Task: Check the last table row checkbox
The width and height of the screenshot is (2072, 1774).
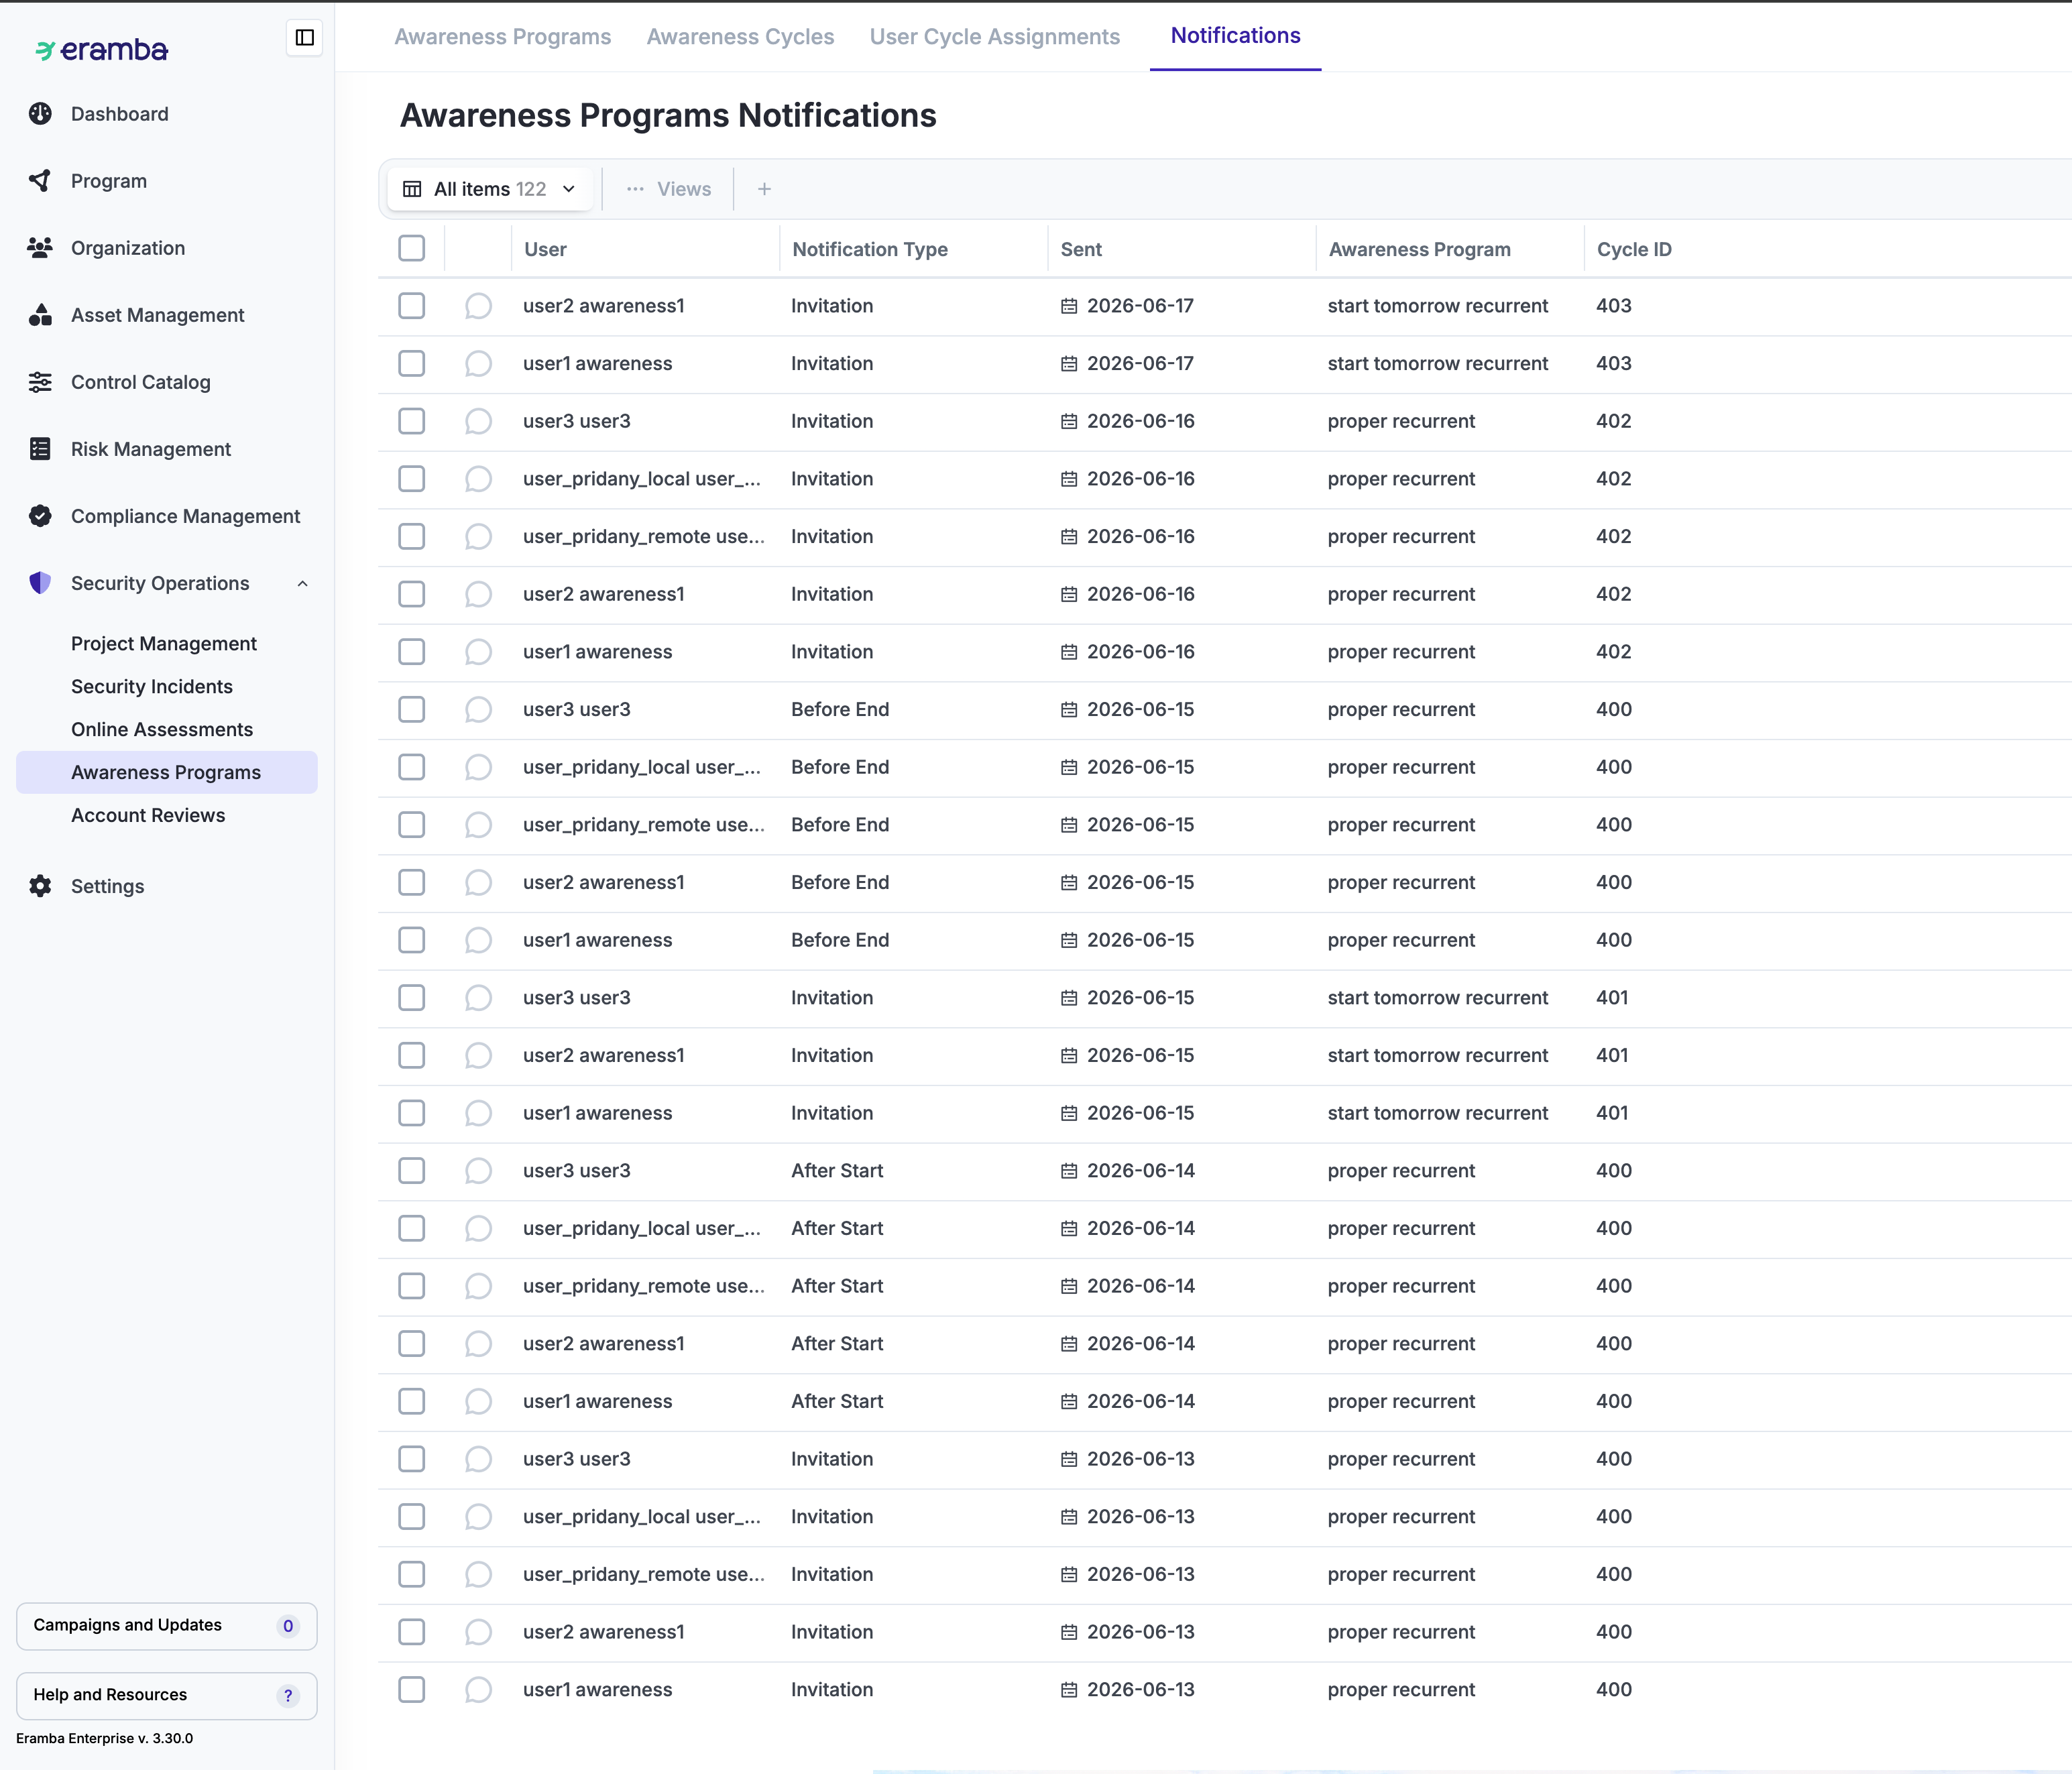Action: tap(412, 1690)
